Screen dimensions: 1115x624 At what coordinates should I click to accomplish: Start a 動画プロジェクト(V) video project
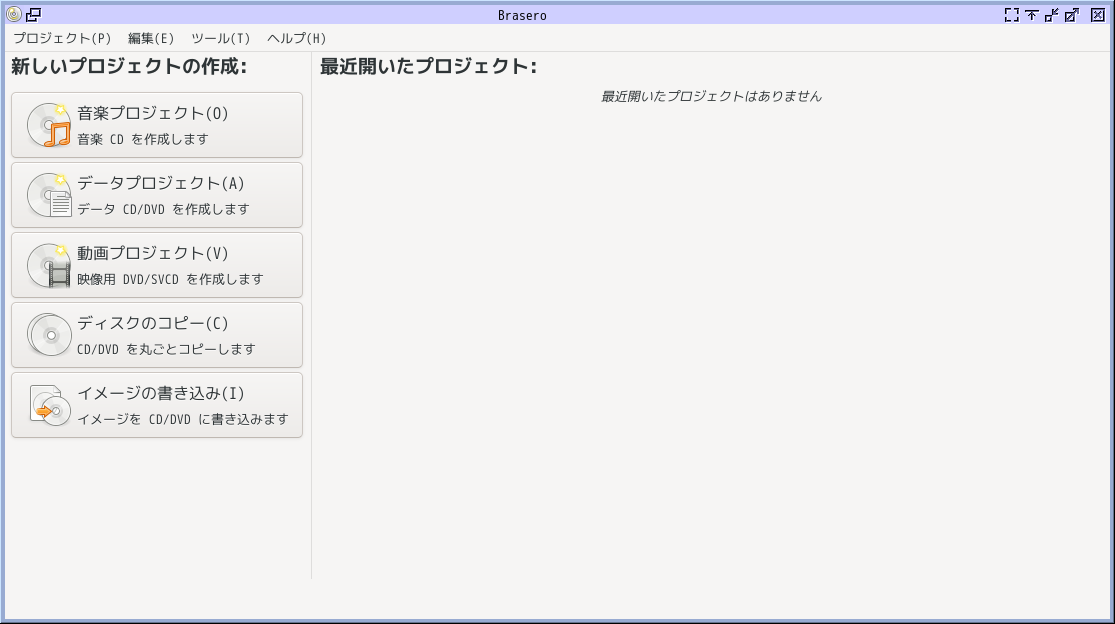[x=157, y=265]
